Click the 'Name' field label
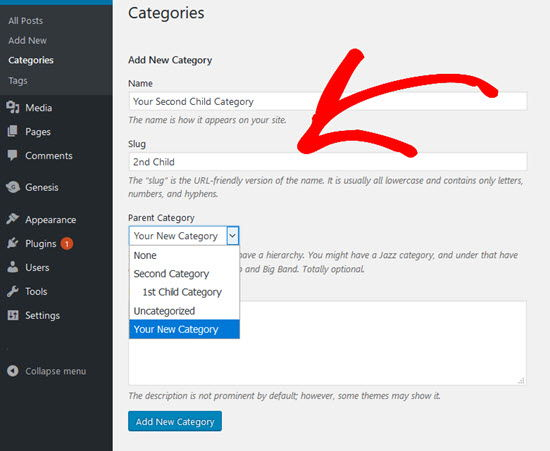Screen dimensions: 550x451 [140, 83]
